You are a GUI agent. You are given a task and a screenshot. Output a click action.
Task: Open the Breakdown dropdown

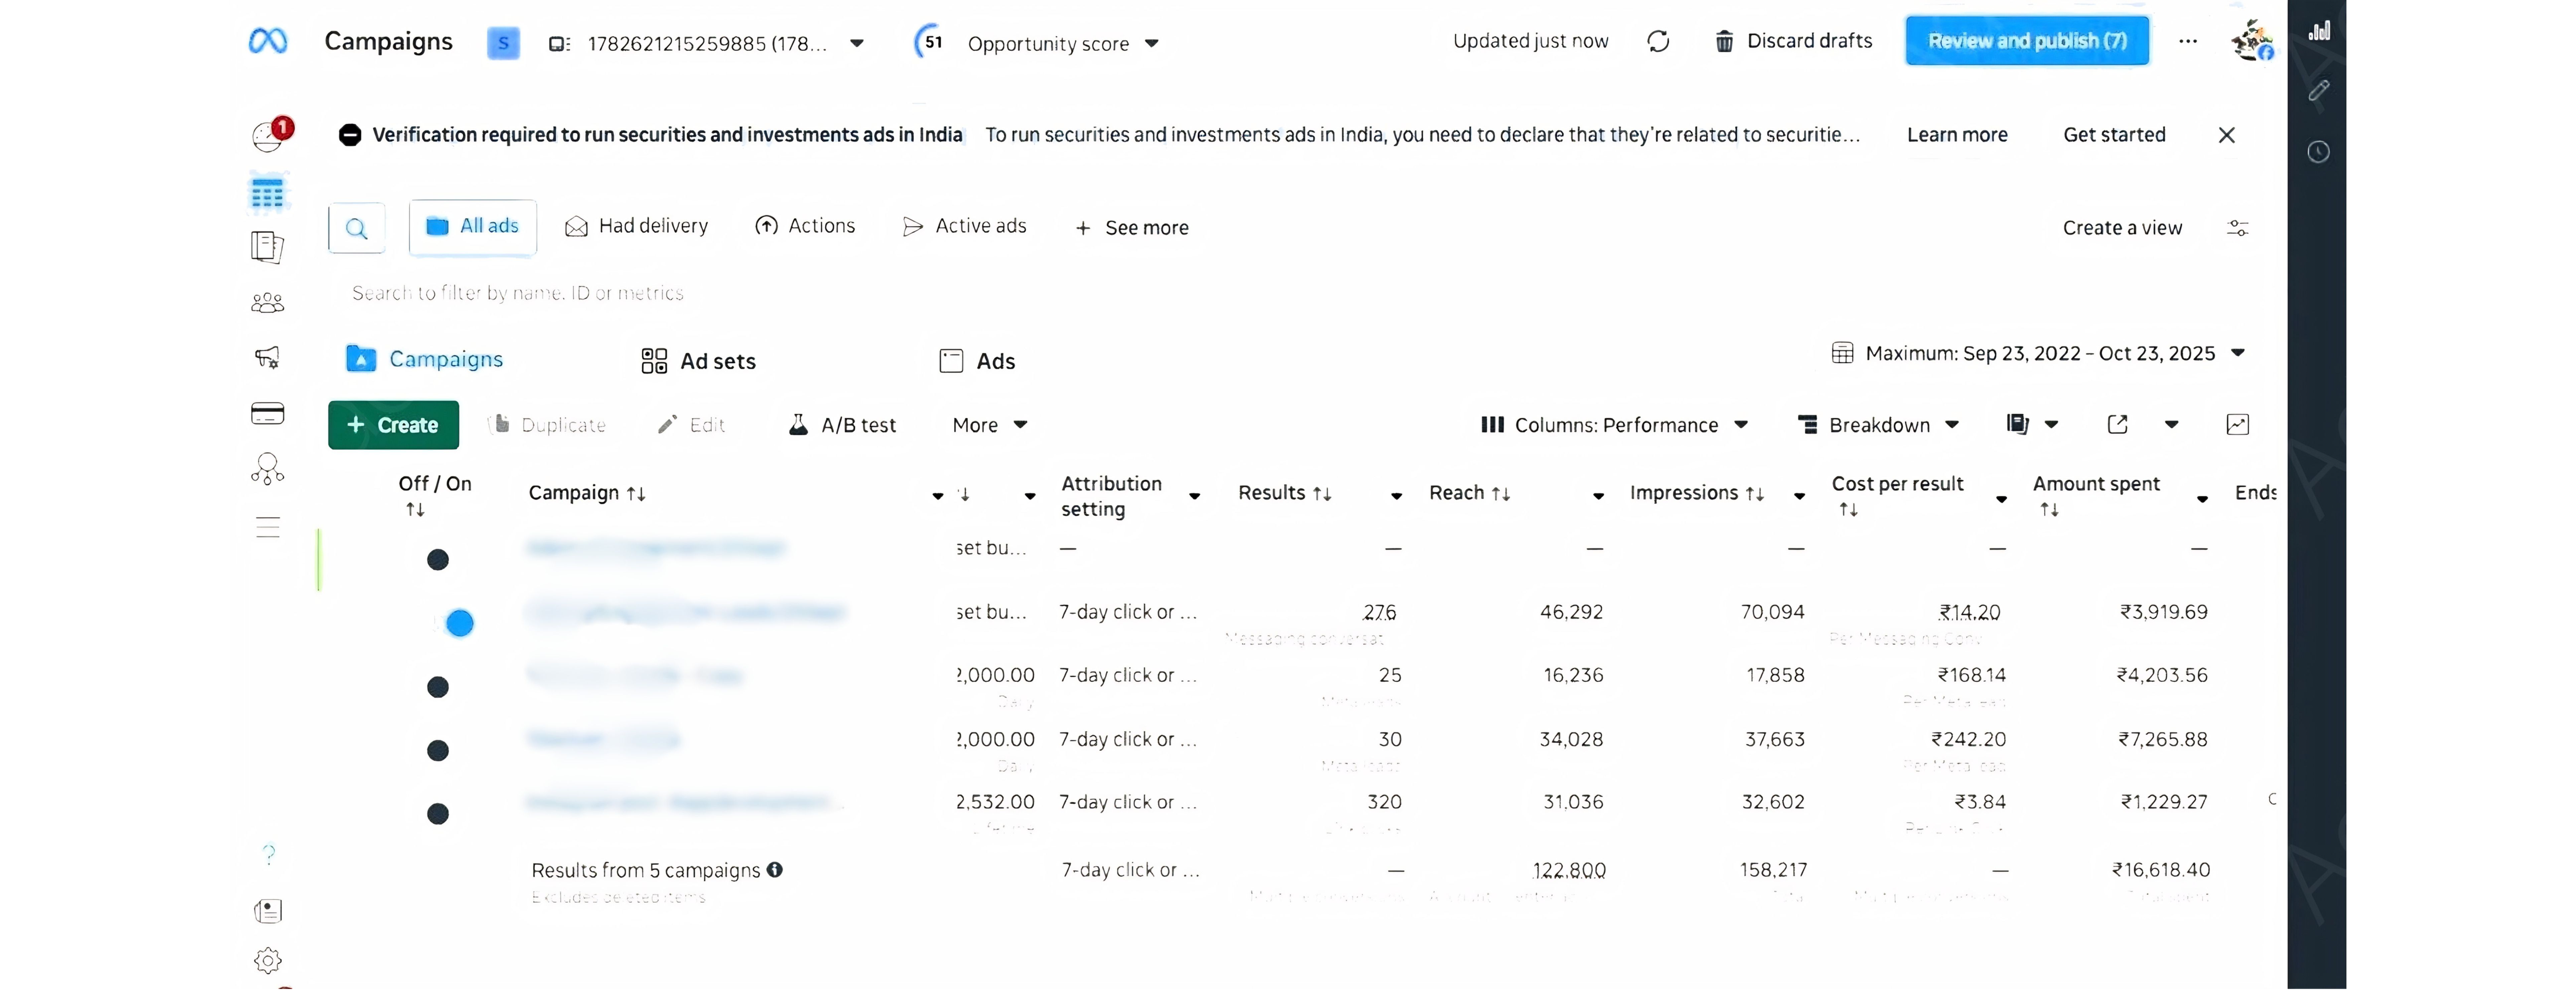click(1879, 425)
